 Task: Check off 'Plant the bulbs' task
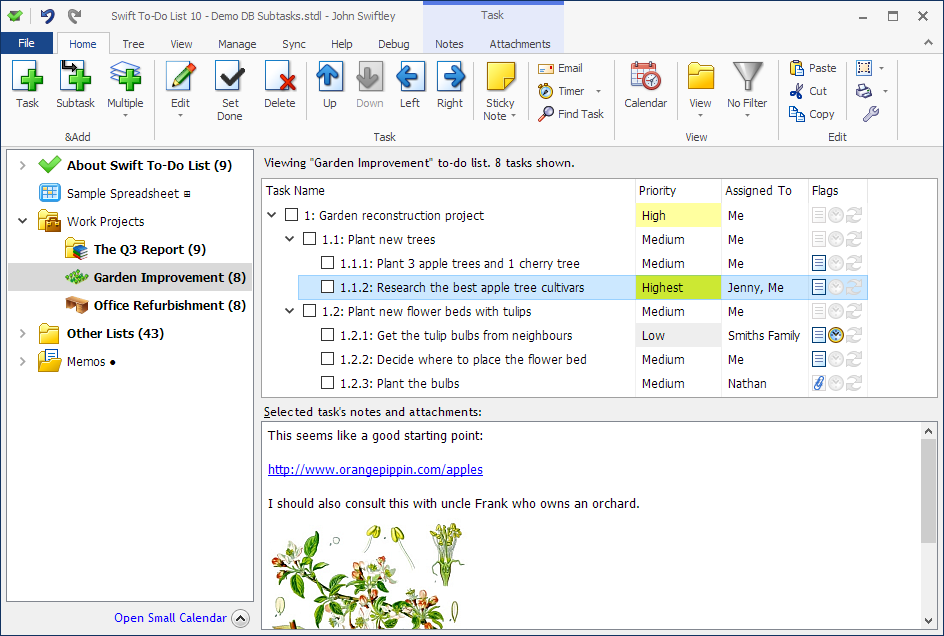[328, 383]
